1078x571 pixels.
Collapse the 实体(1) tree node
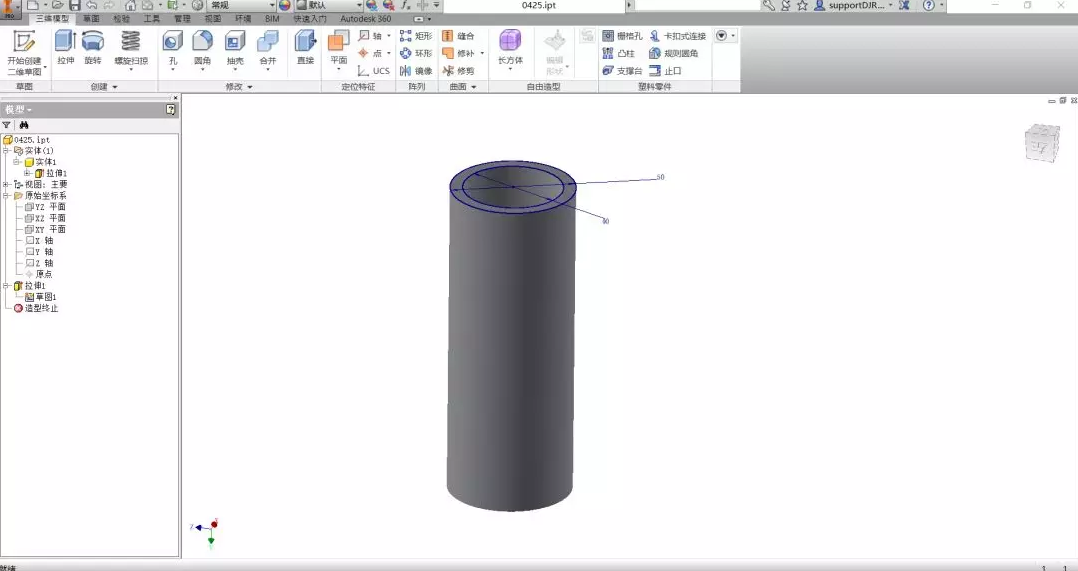[x=6, y=150]
